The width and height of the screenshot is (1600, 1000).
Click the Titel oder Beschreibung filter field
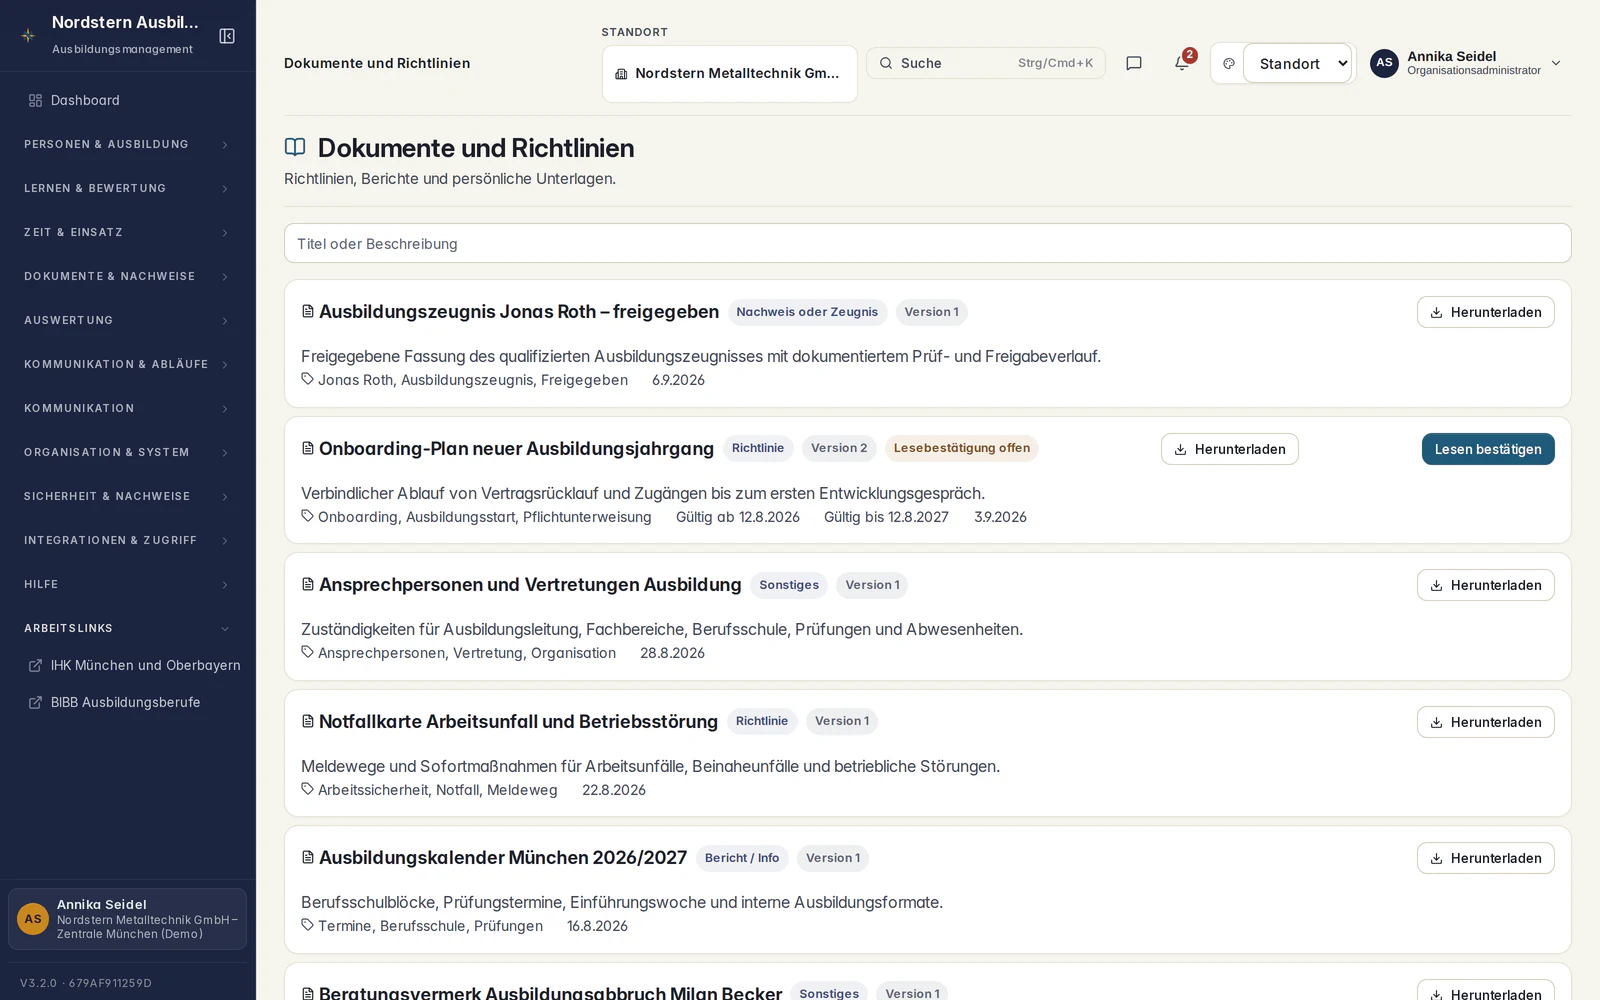[x=928, y=244]
